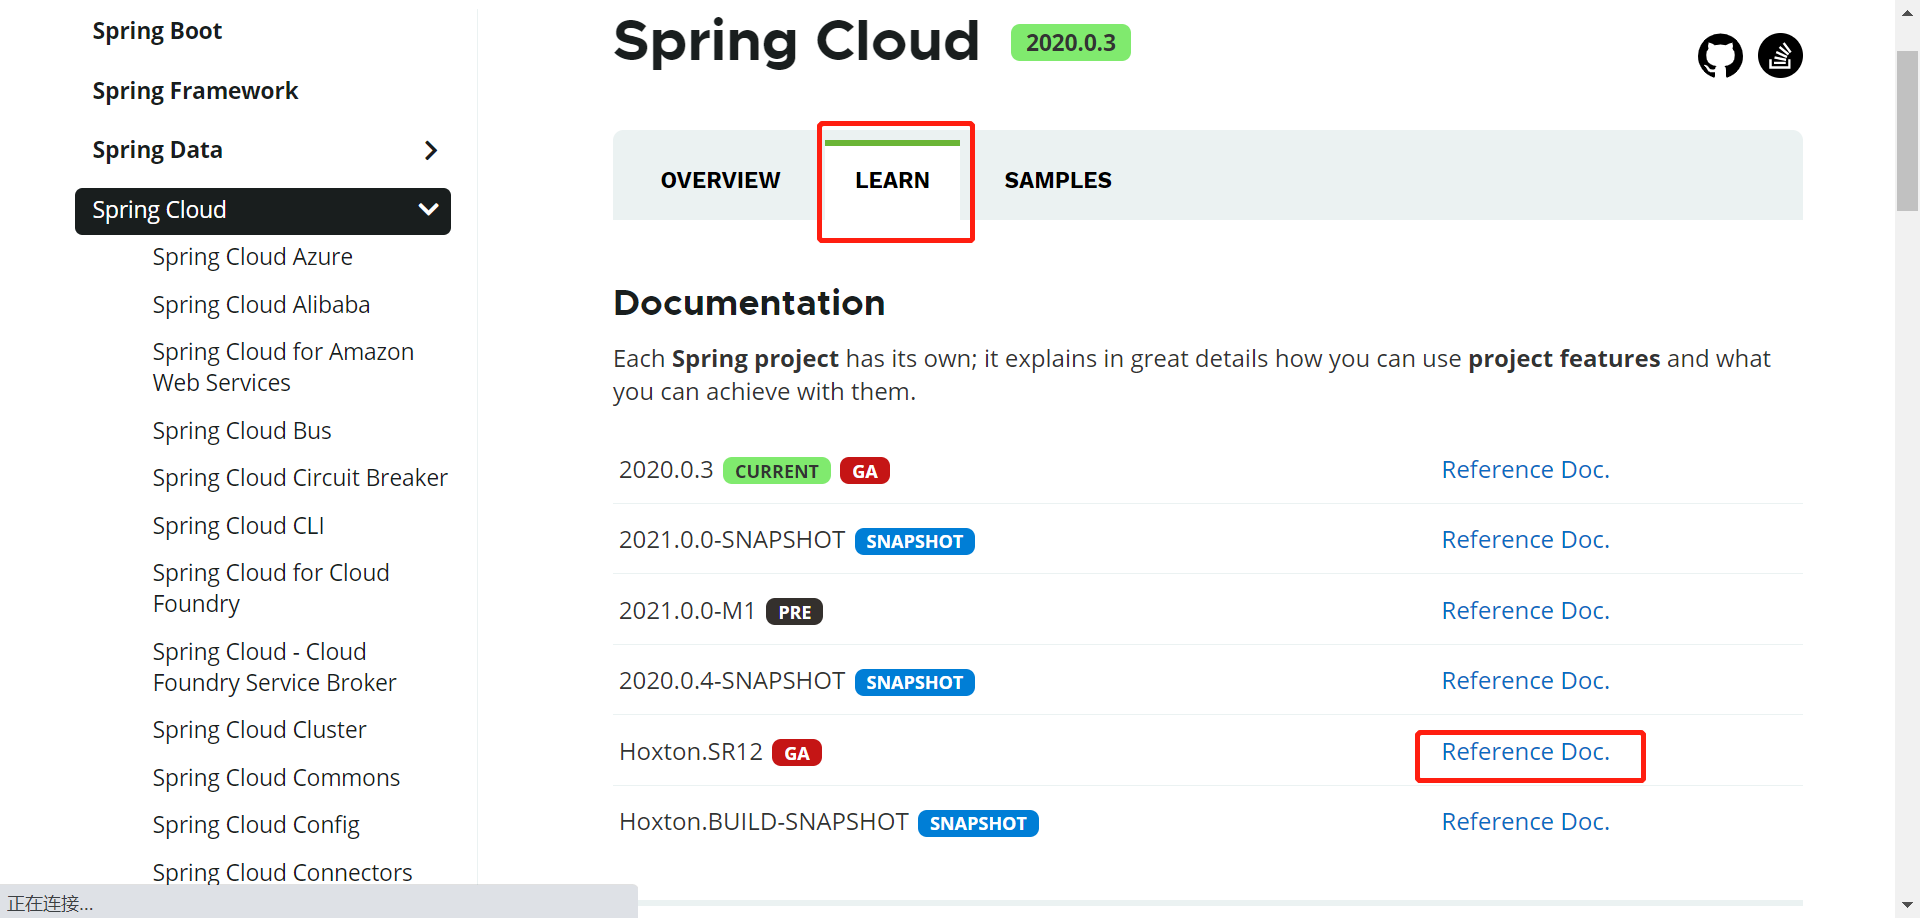Image resolution: width=1920 pixels, height=918 pixels.
Task: Open Spring Cloud Azure project page
Action: pos(252,257)
